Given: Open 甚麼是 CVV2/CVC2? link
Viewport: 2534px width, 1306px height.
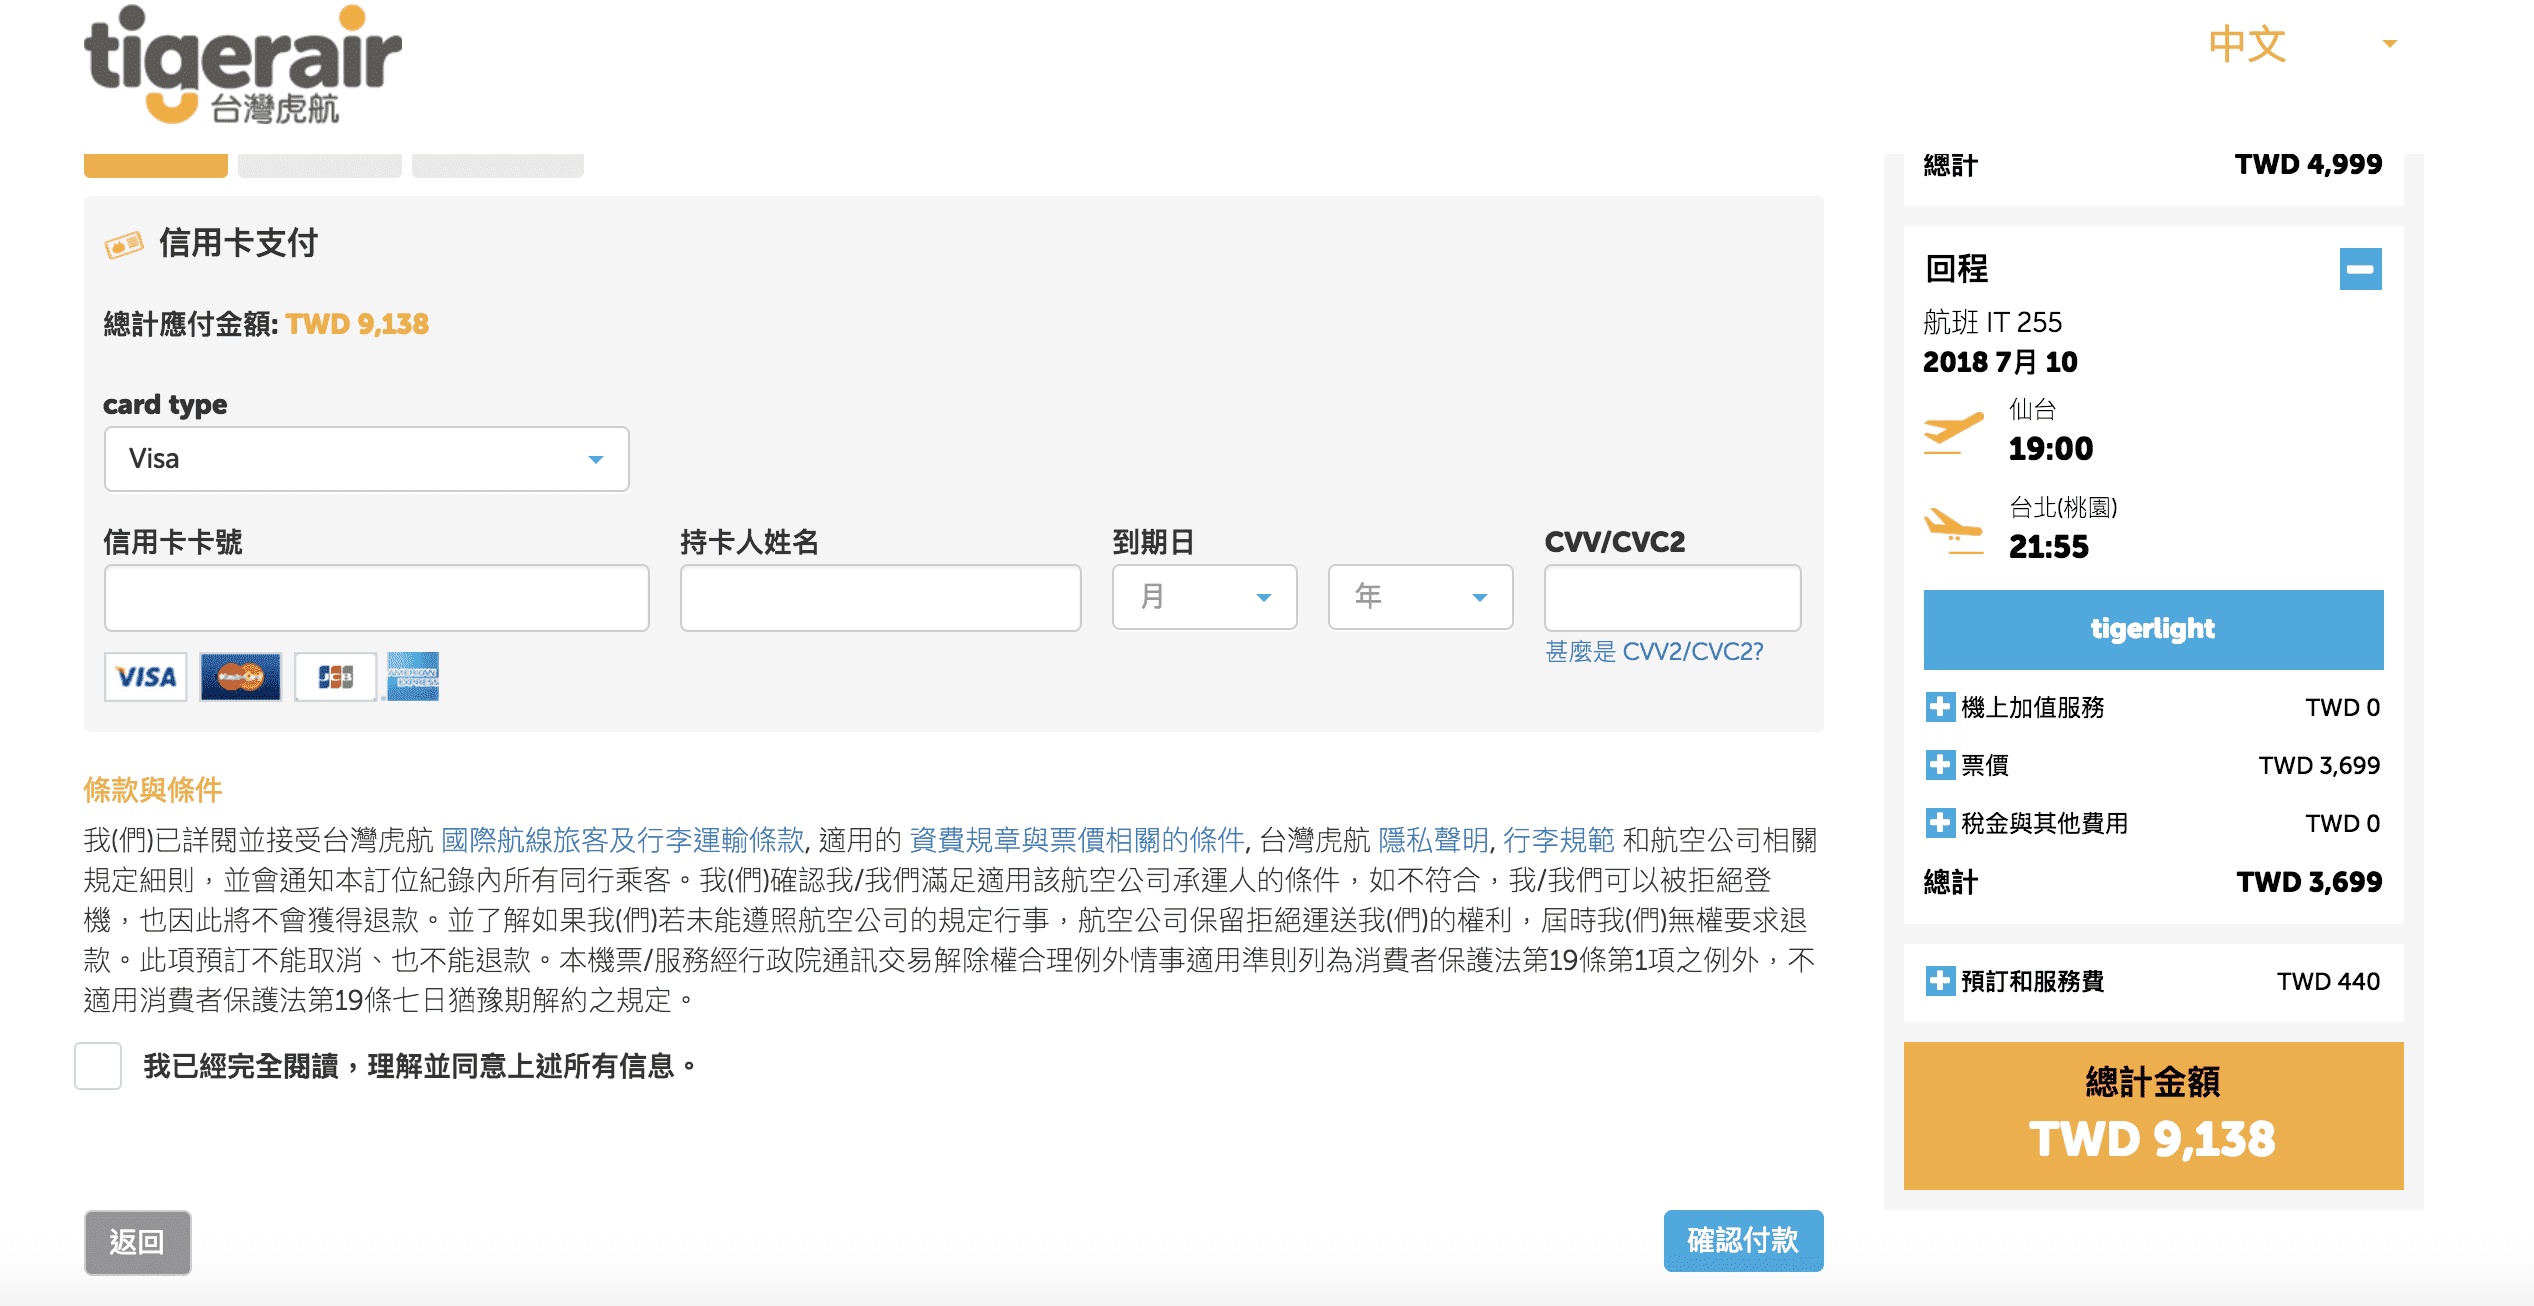Looking at the screenshot, I should pos(1654,652).
